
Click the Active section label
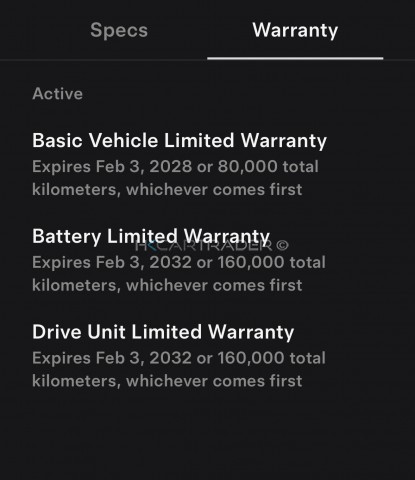pos(57,94)
